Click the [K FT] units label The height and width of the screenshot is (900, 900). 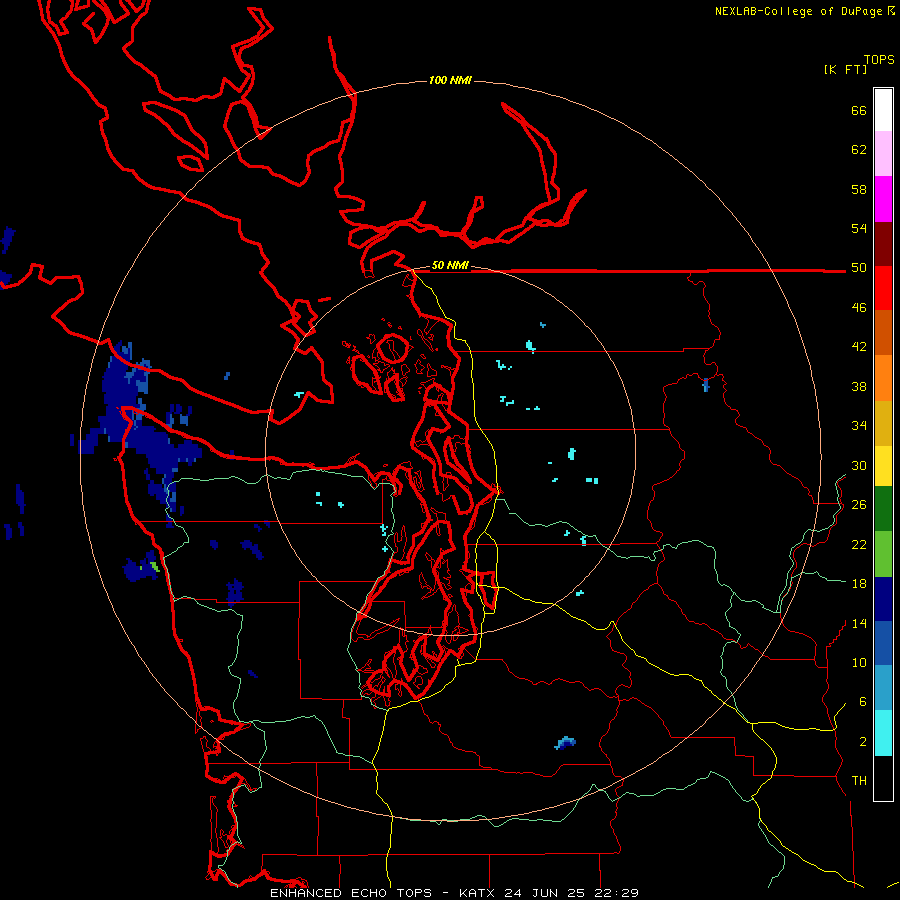845,69
